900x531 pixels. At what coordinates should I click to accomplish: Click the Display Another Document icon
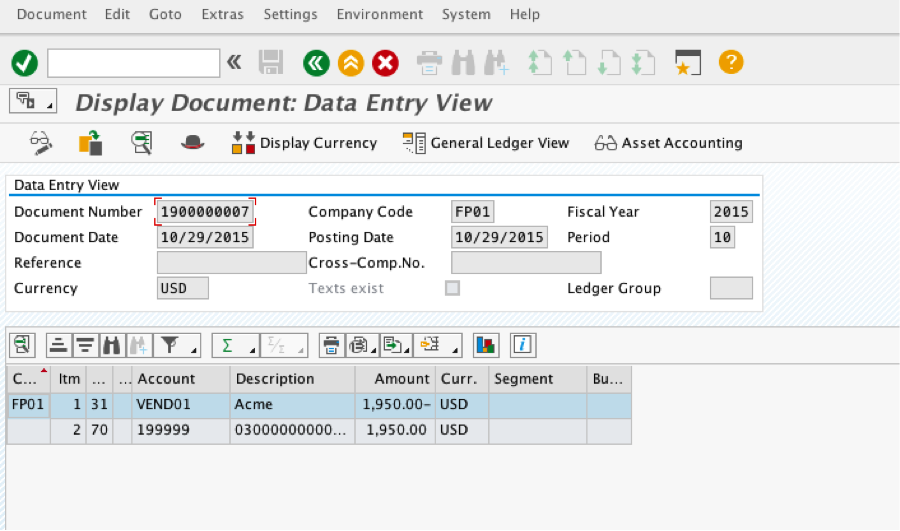tap(91, 142)
